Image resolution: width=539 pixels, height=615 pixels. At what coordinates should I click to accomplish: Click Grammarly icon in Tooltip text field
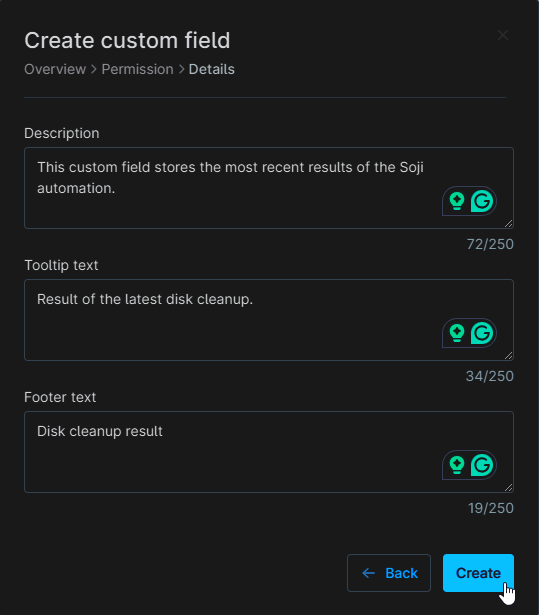coord(482,333)
